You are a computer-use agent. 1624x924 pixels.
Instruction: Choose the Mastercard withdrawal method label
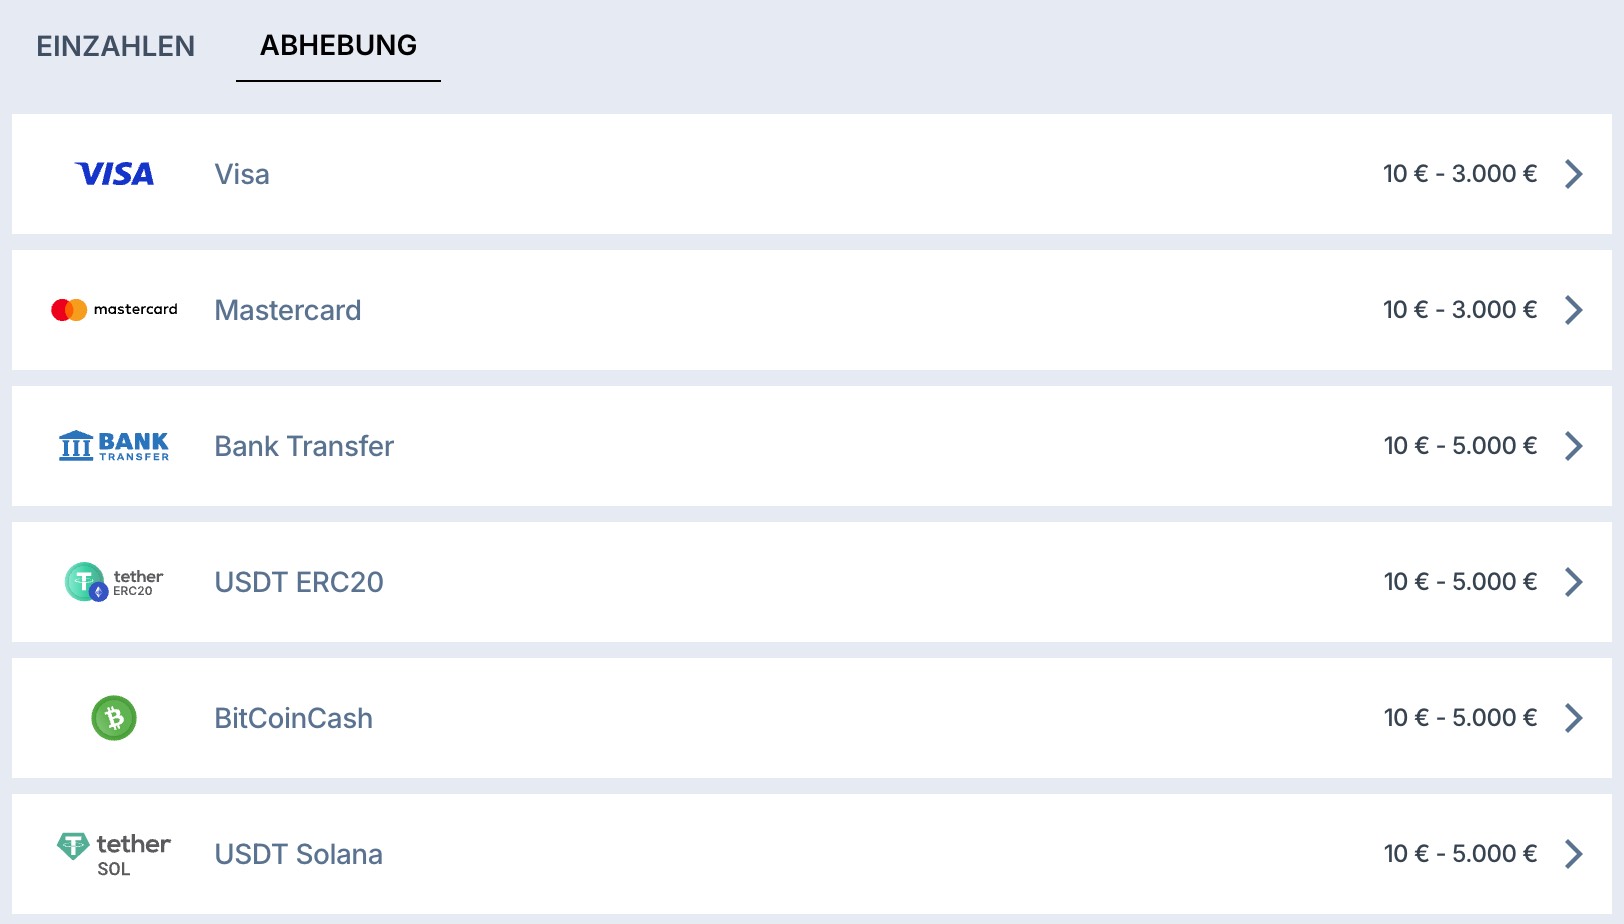click(x=288, y=310)
